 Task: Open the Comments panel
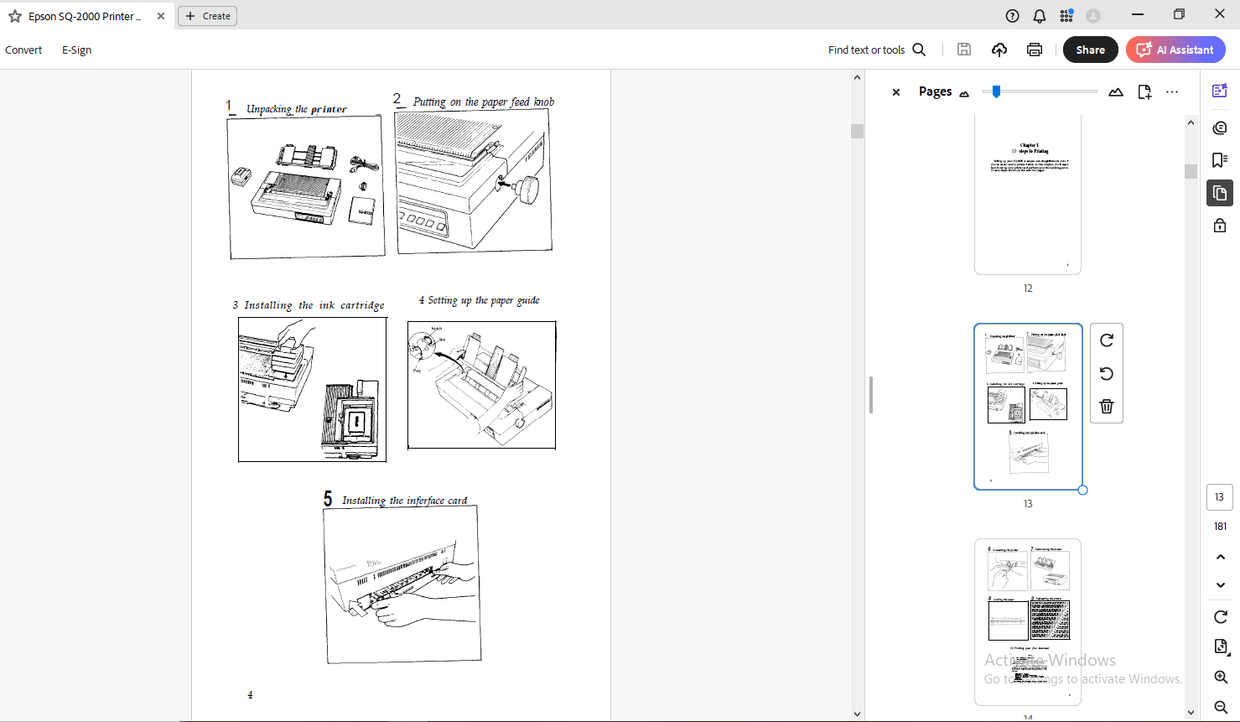[x=1219, y=127]
